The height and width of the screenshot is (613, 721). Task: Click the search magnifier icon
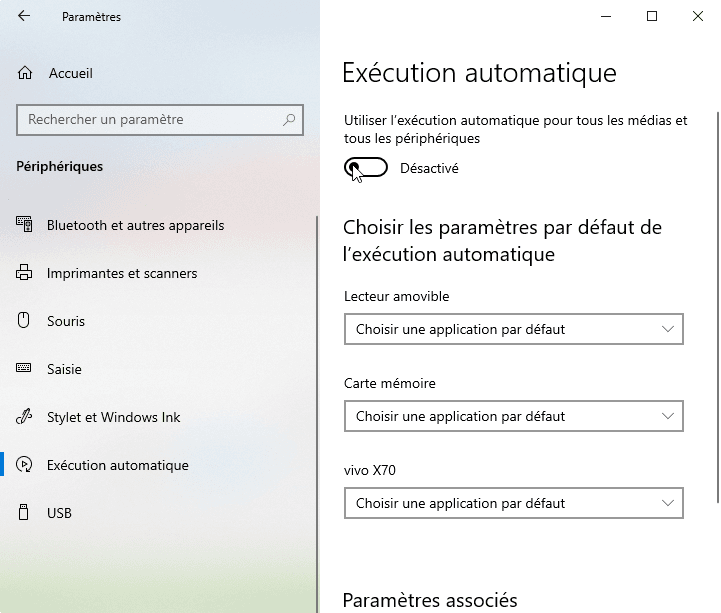pos(289,120)
